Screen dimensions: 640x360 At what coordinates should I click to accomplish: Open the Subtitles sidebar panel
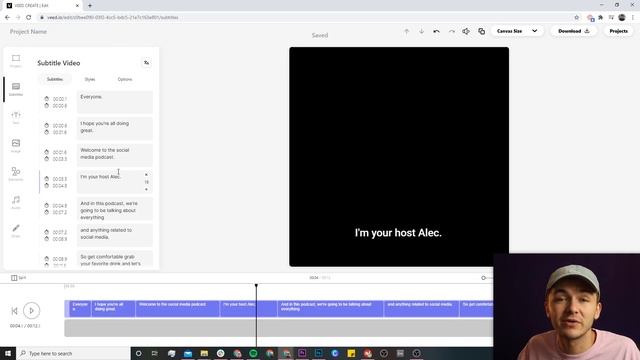(x=16, y=89)
